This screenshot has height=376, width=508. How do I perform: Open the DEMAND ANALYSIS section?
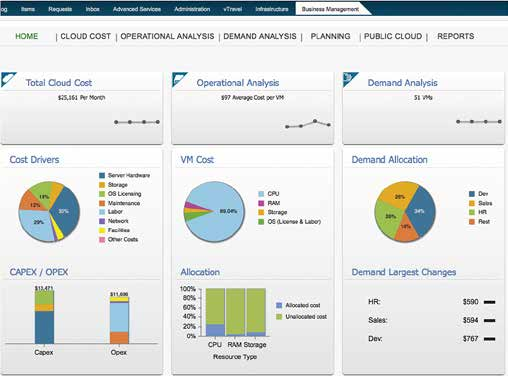(x=260, y=36)
